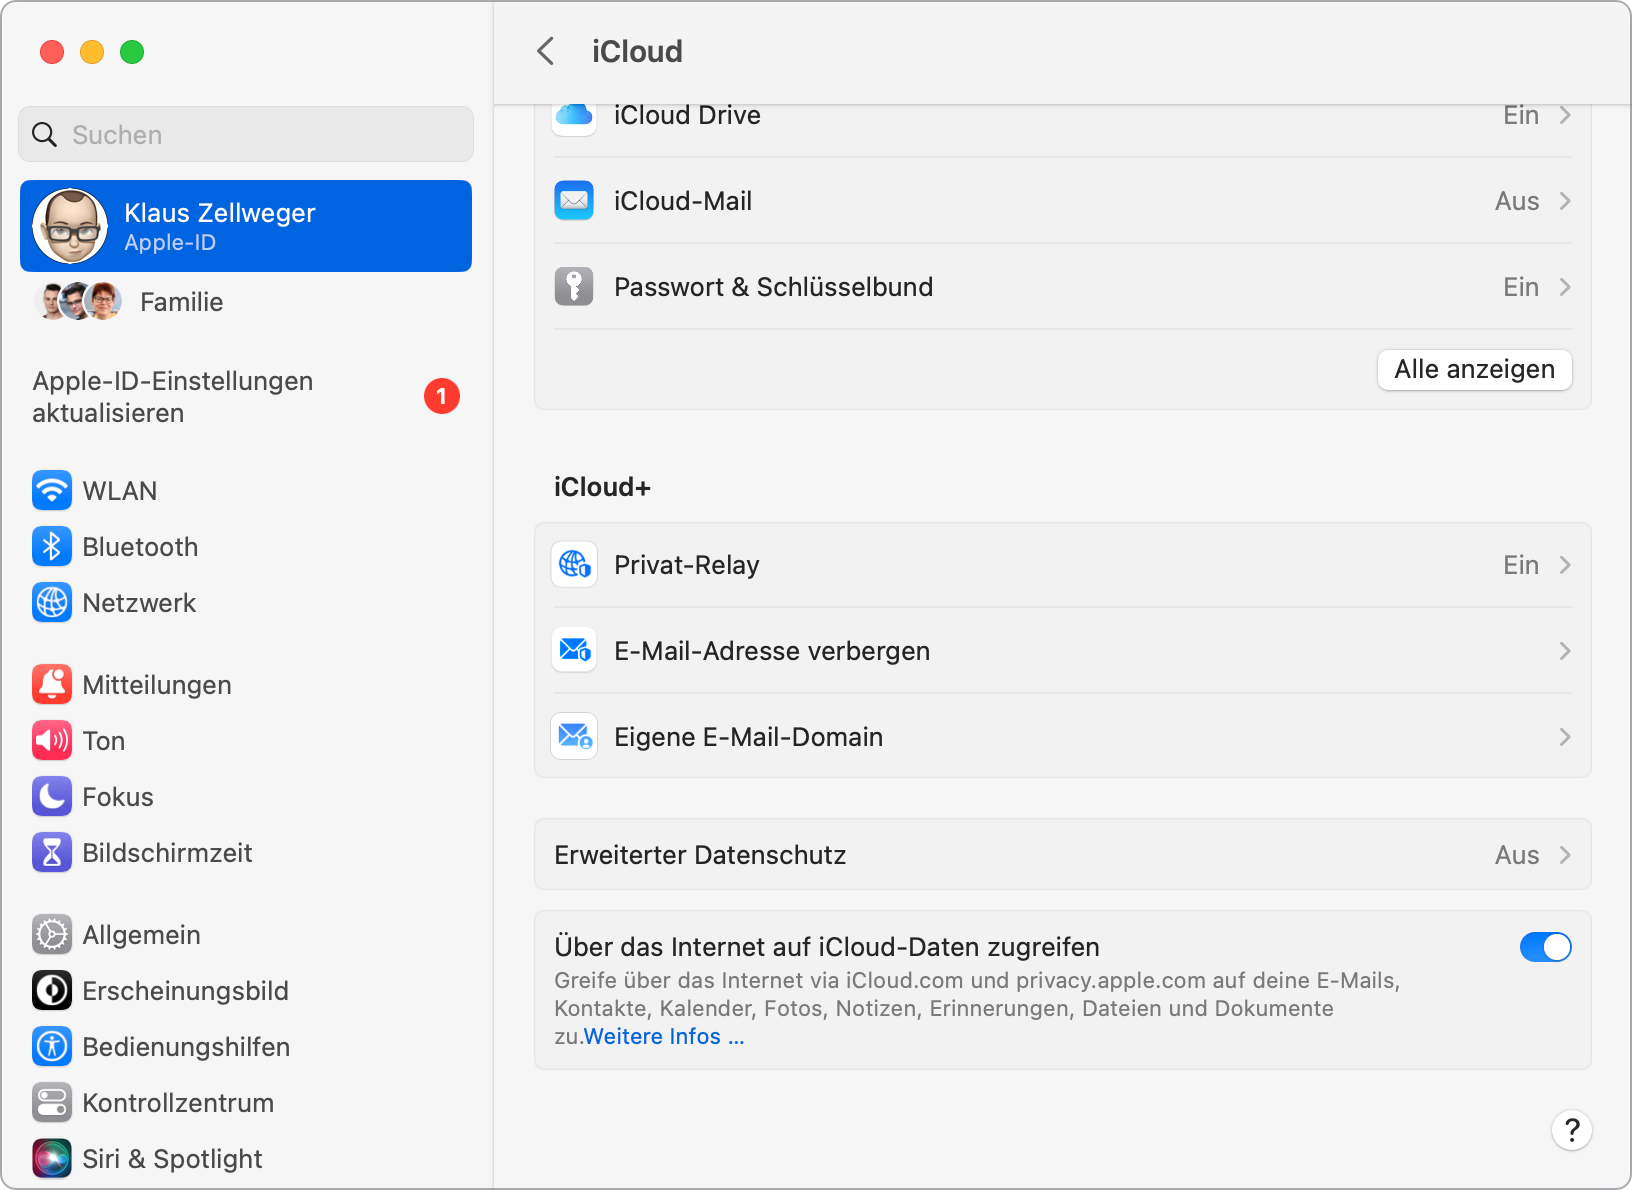Open the Privat-Relay row

1063,565
